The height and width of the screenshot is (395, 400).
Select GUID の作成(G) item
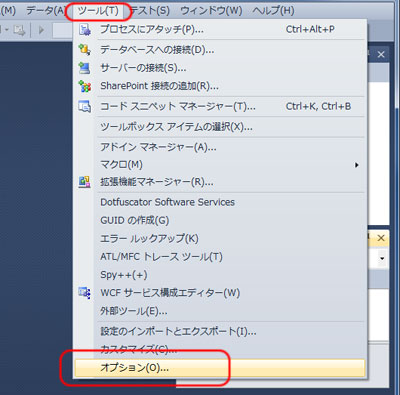pos(135,220)
